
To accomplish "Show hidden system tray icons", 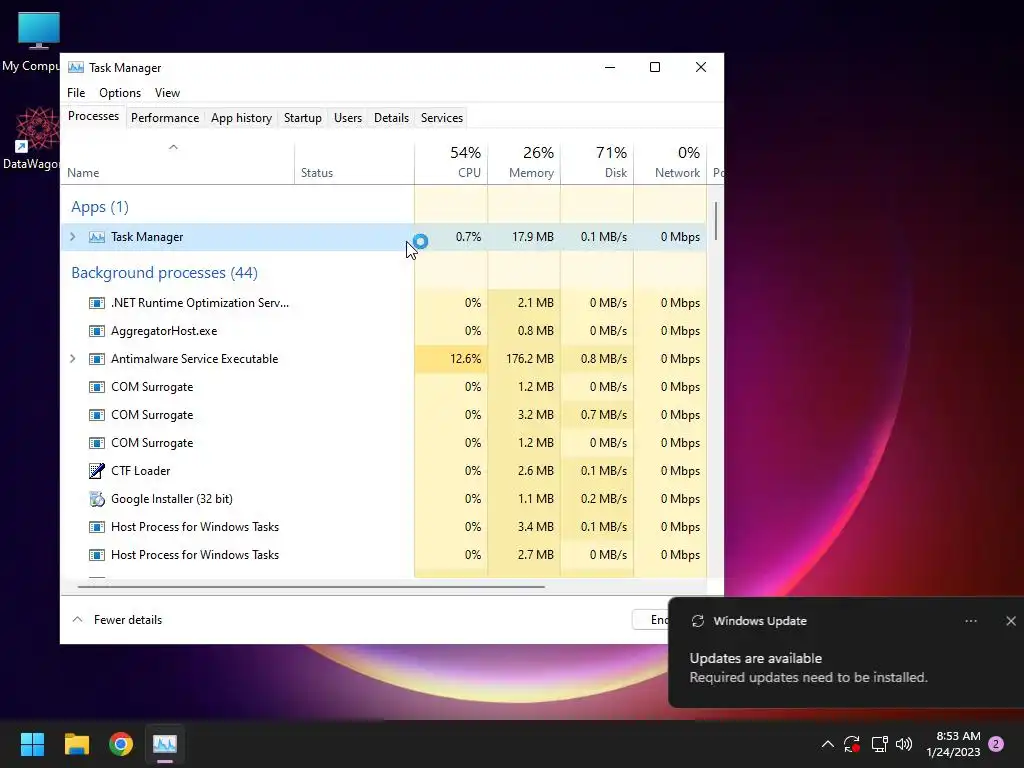I will point(827,744).
